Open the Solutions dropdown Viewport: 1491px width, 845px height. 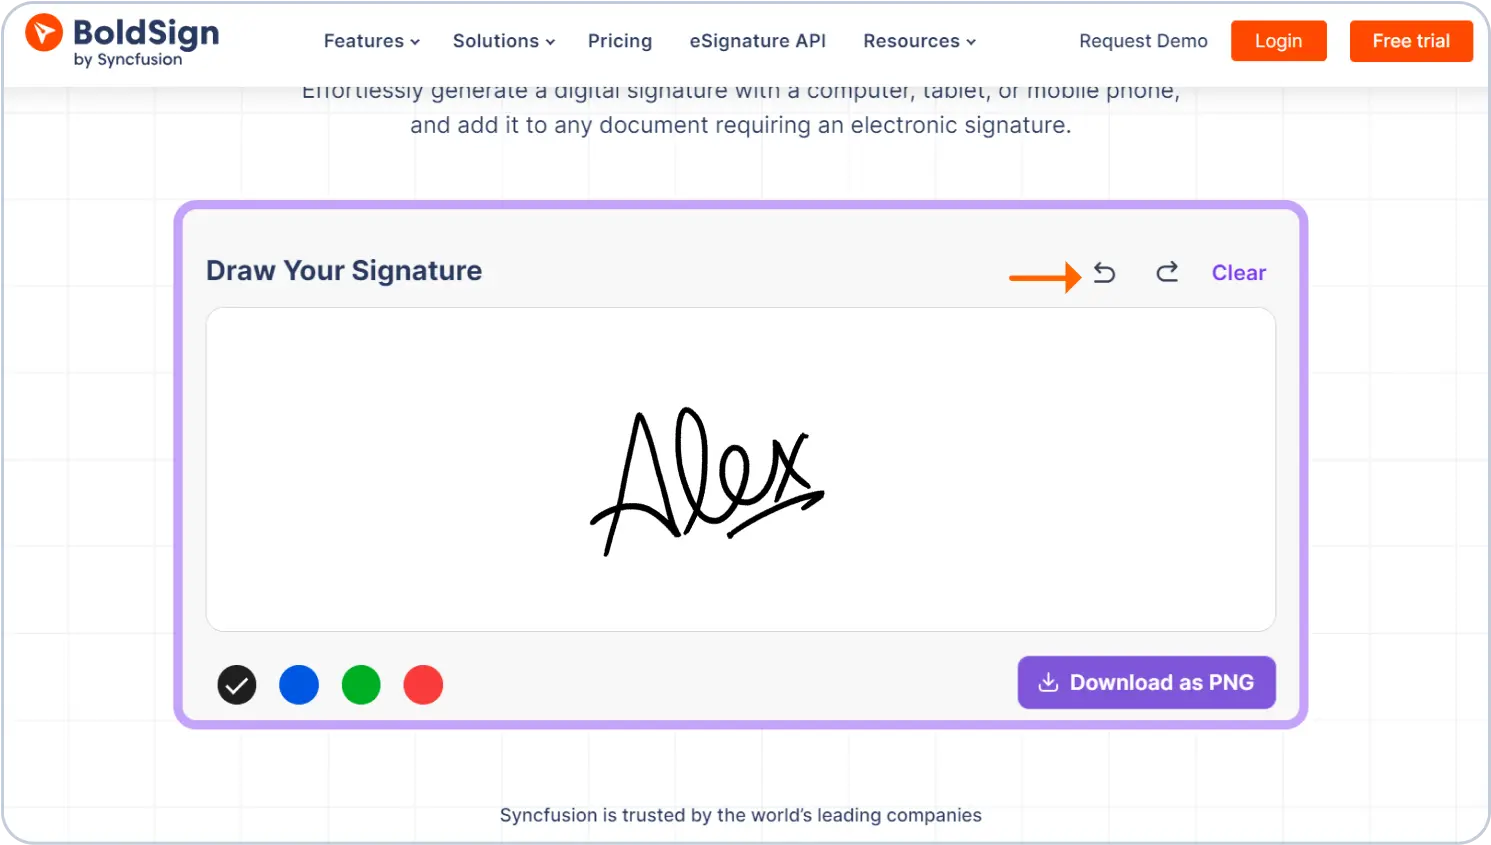click(503, 41)
